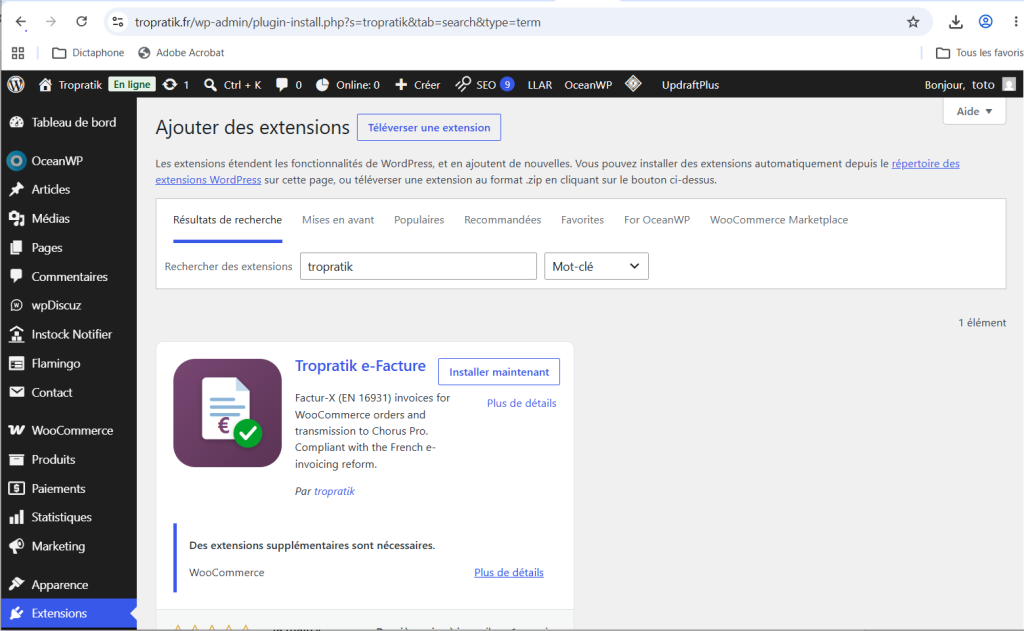
Task: Select the Résultats de recherche tab
Action: pos(227,220)
